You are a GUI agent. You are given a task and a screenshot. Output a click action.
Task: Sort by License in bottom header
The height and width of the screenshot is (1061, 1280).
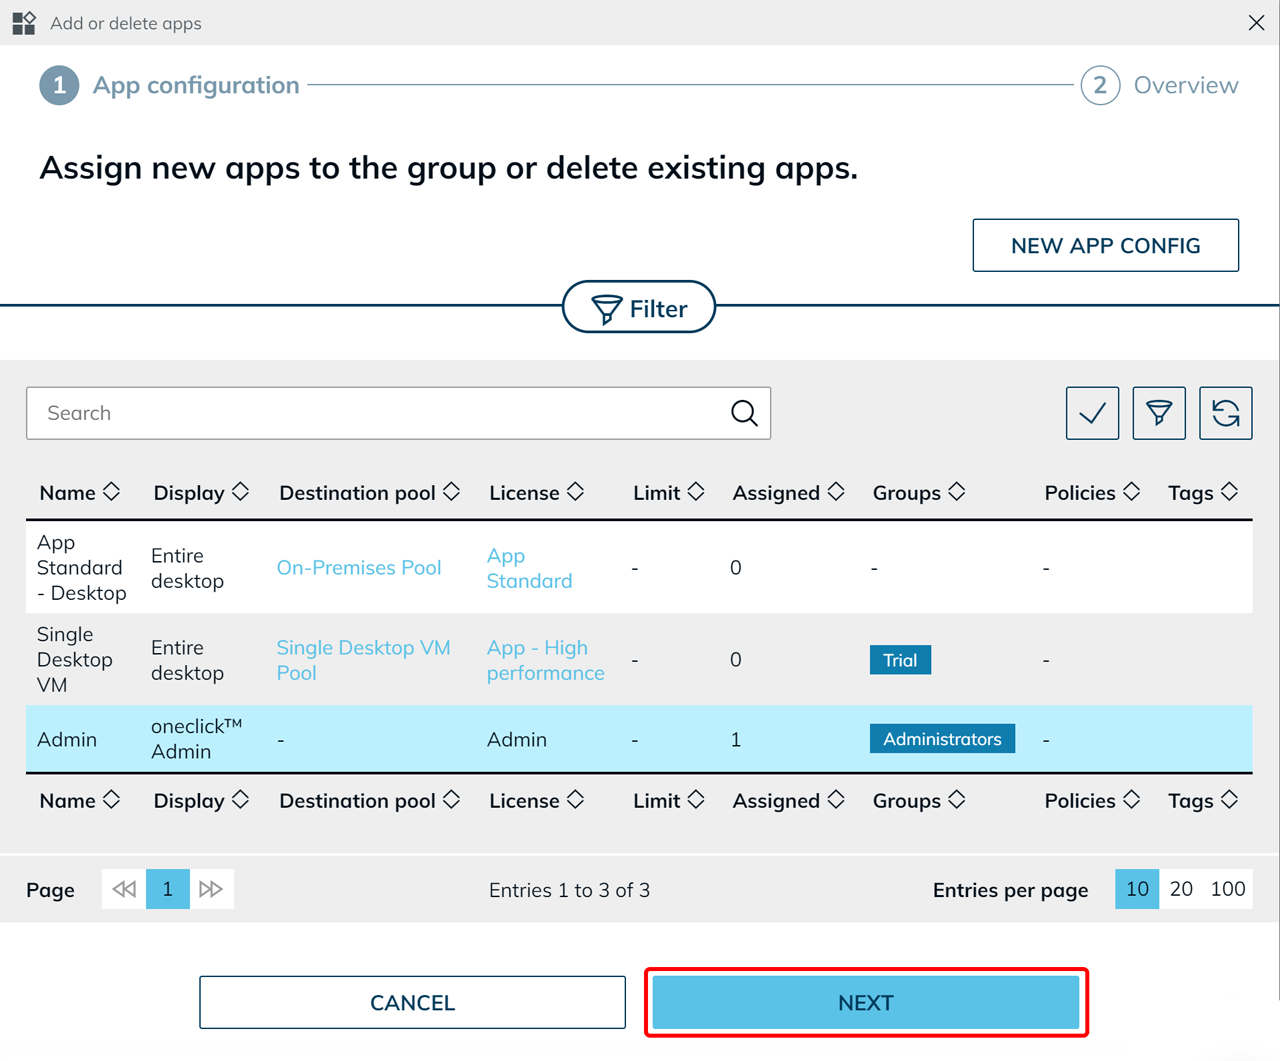536,800
